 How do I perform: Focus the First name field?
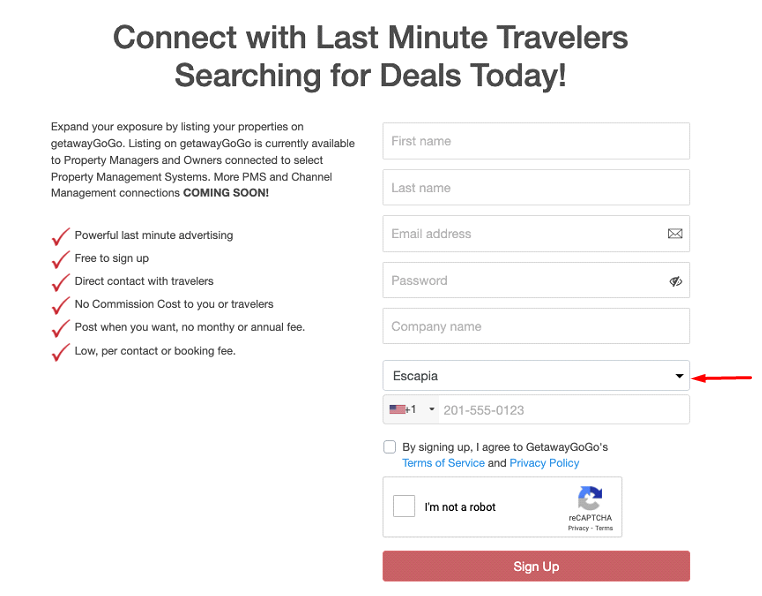tap(536, 141)
